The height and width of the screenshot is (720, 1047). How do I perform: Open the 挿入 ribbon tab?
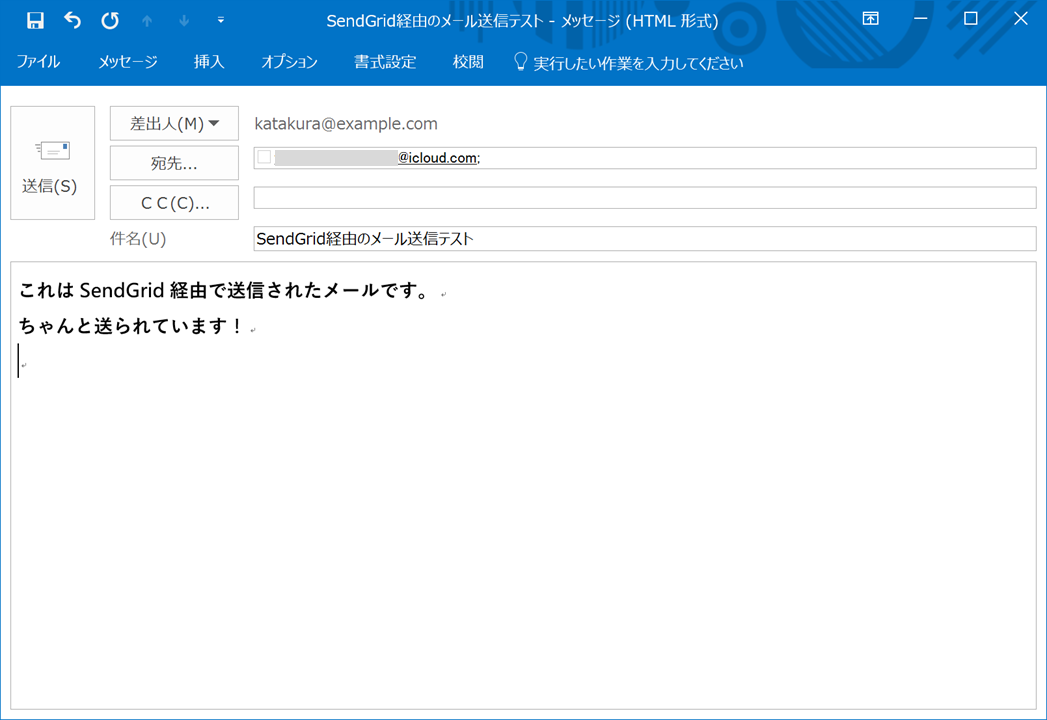coord(209,62)
